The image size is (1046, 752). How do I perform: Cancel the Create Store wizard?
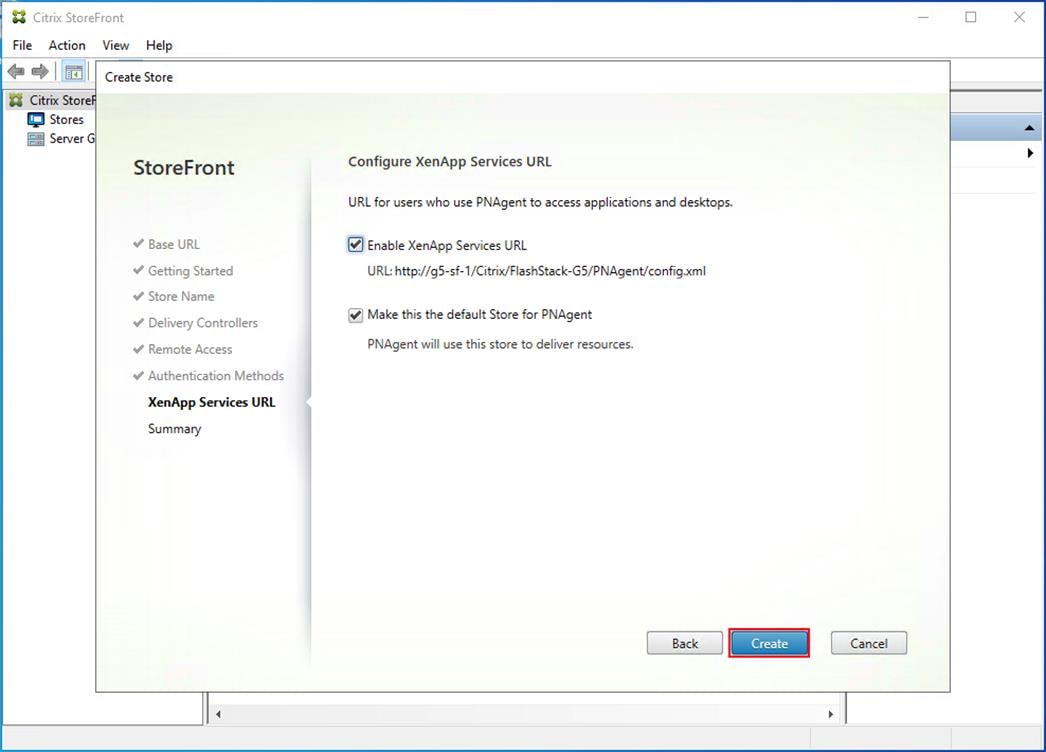[869, 643]
